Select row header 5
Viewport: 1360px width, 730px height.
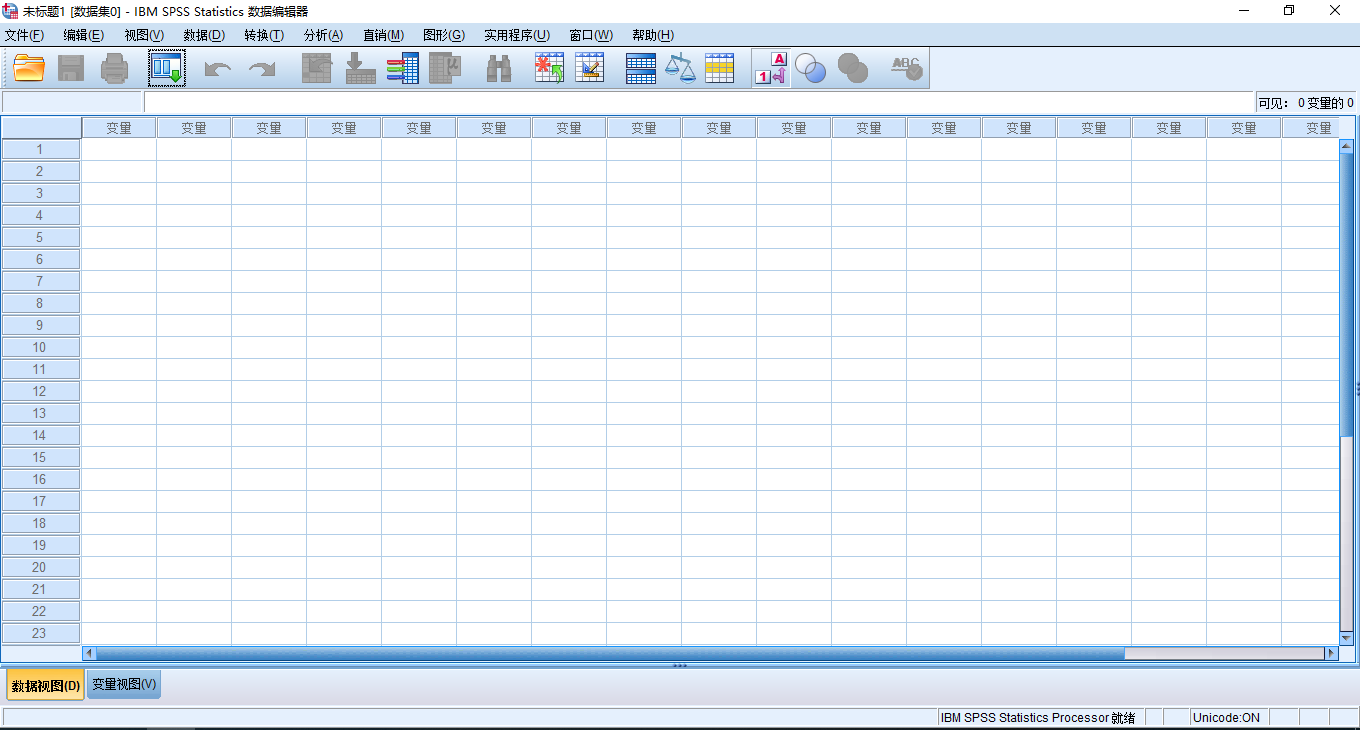40,237
